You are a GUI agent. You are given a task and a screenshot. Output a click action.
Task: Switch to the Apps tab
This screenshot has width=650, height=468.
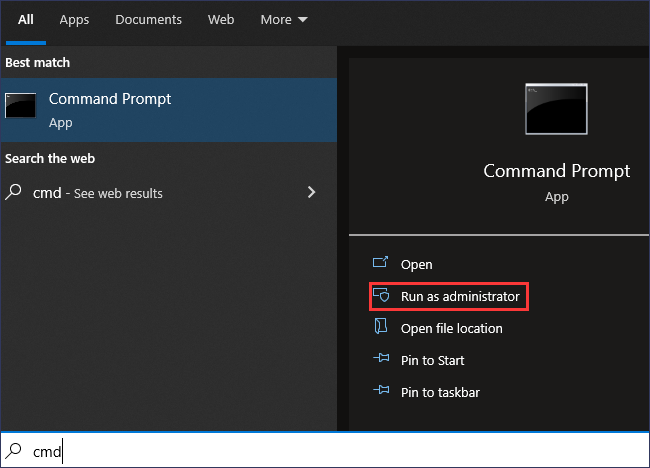(74, 20)
